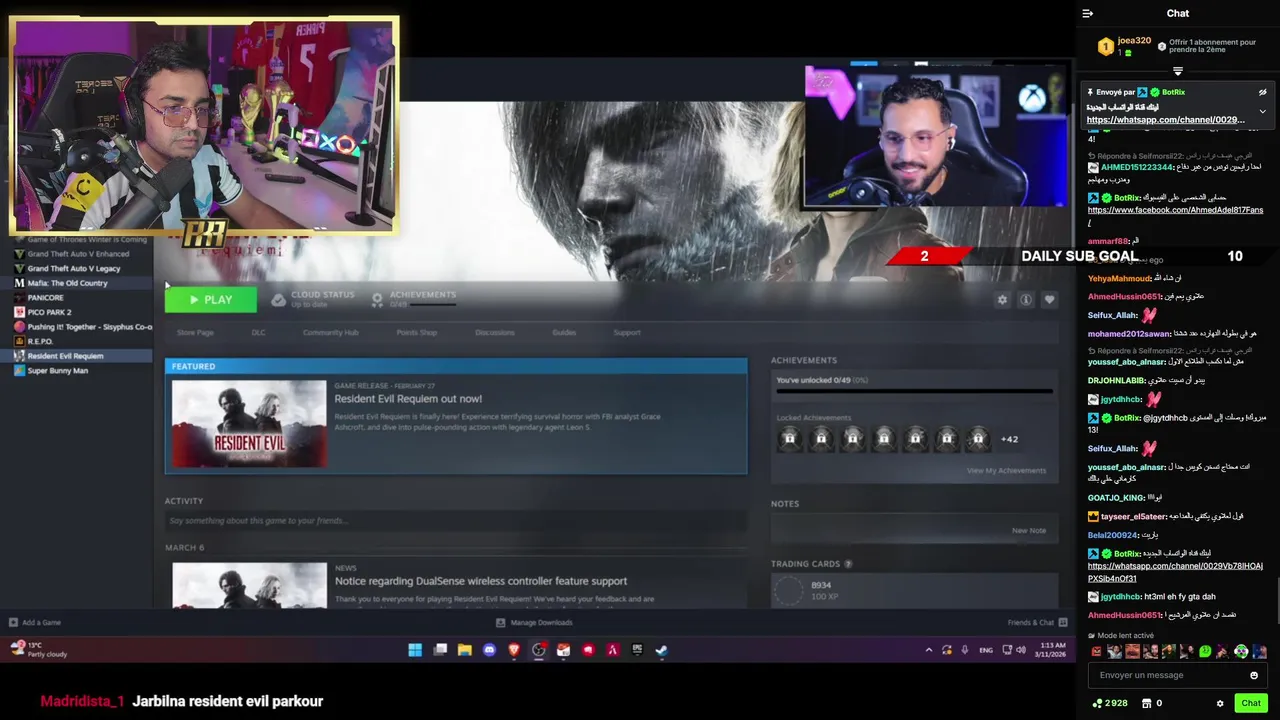Open the Store Page tab
Screen dimensions: 1280x720
click(195, 332)
